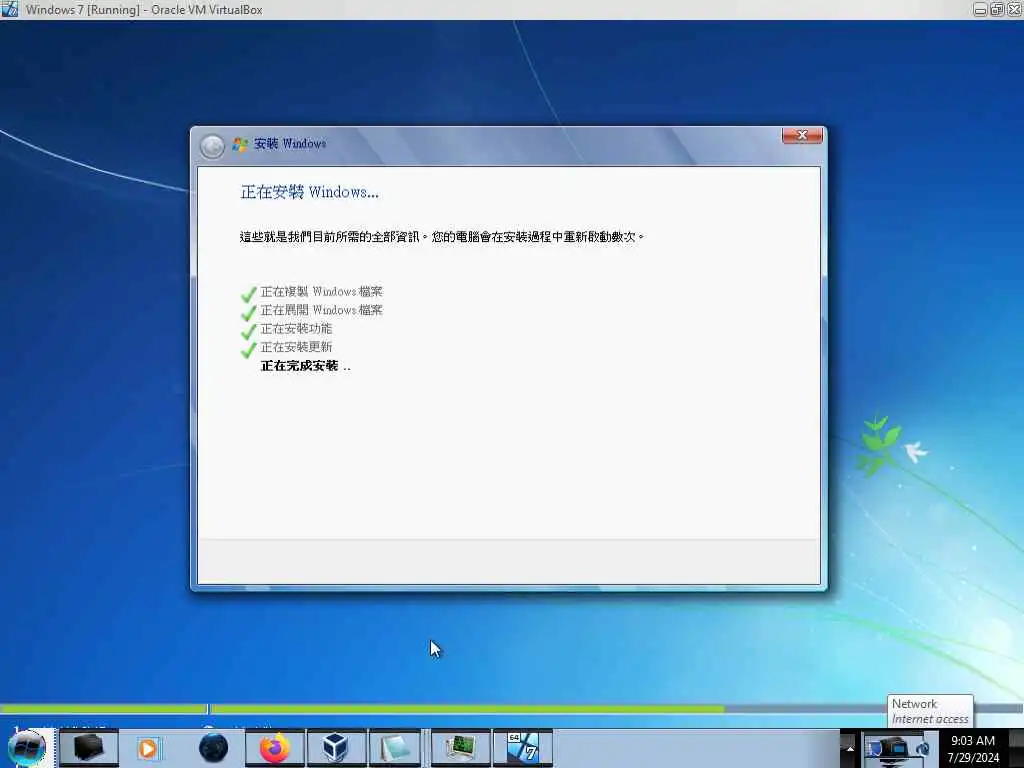
Task: Click the checkmark next to 正在展開 Windows 檔案
Action: click(x=248, y=313)
